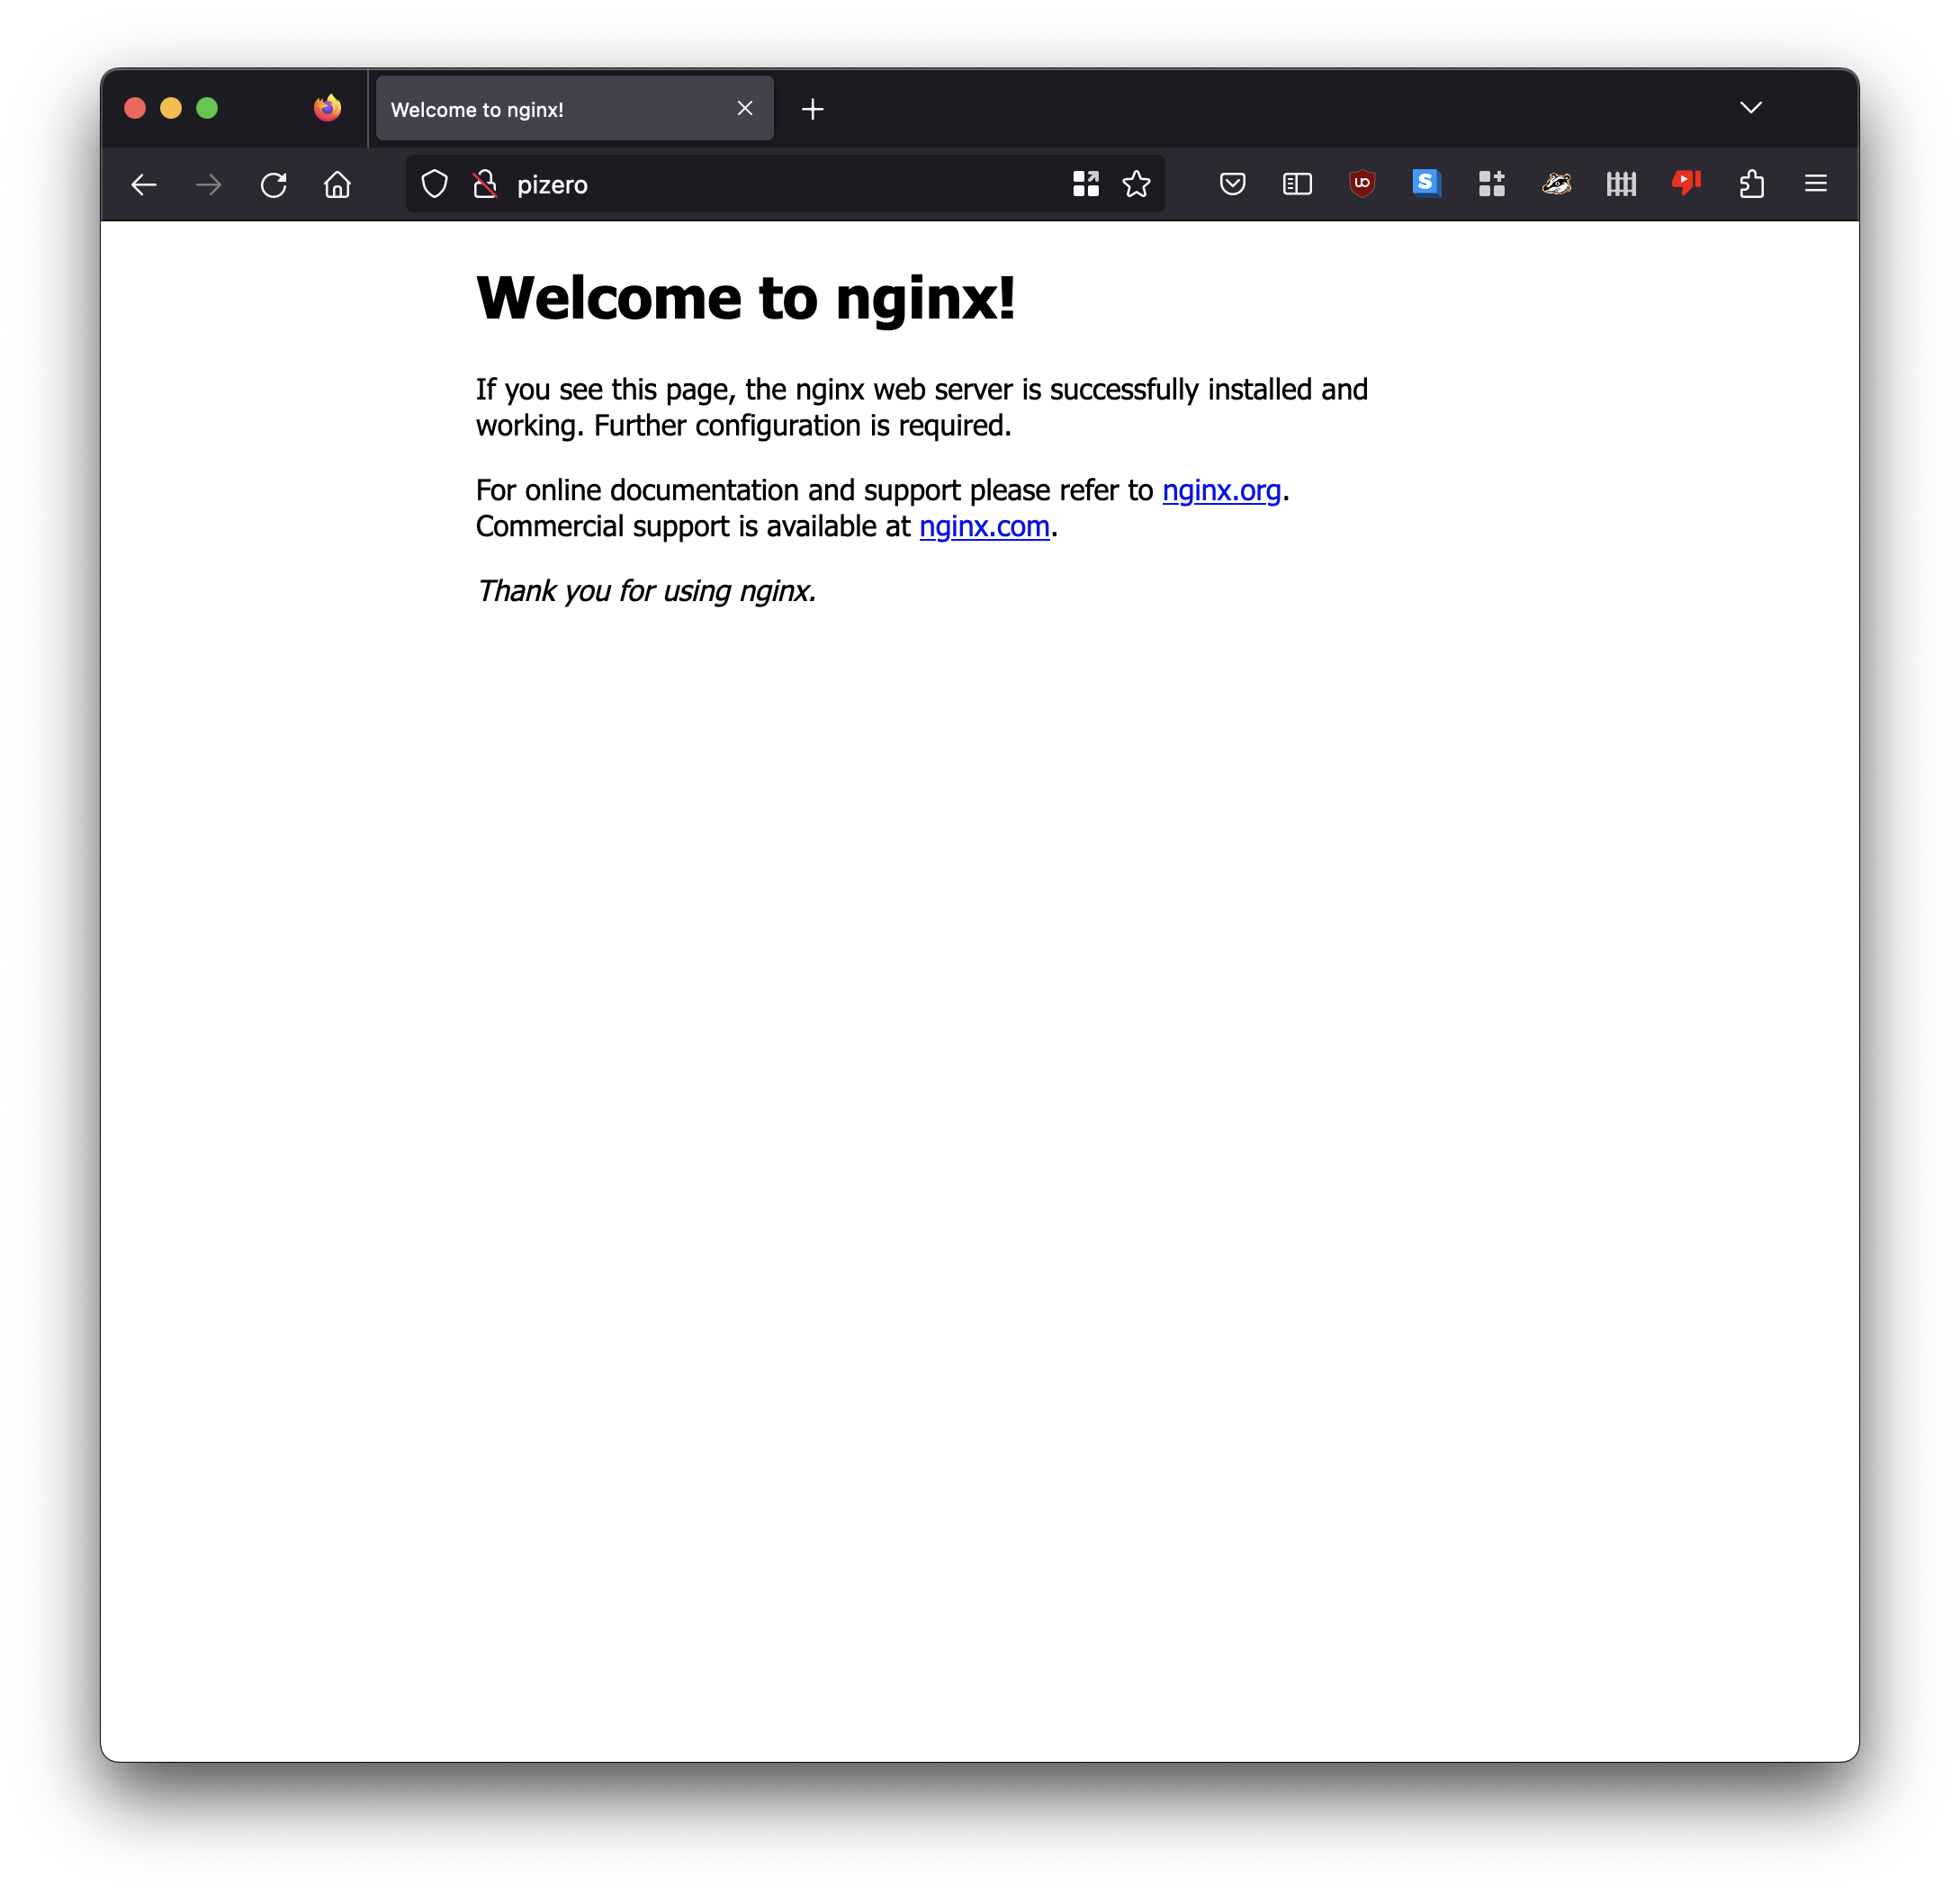Open the QR grid icon in address bar
The height and width of the screenshot is (1895, 1960).
coord(1086,184)
